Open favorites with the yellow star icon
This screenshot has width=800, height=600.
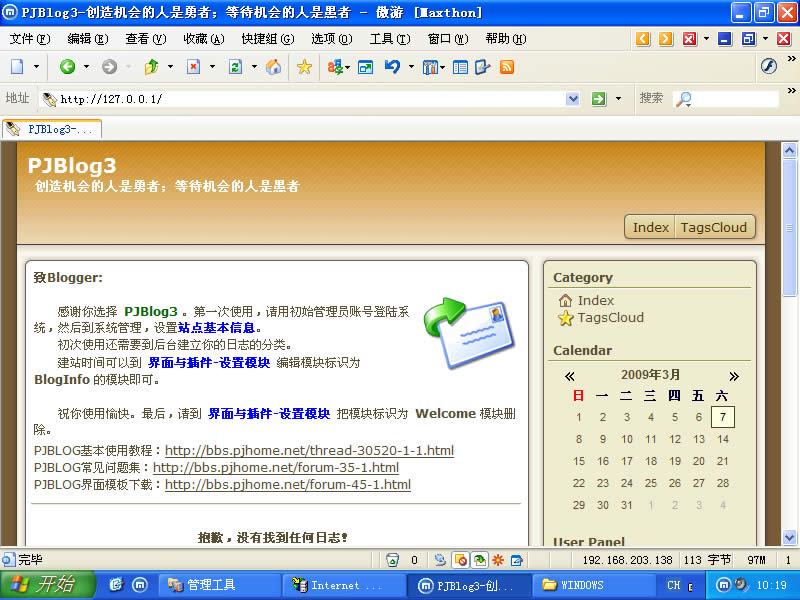[304, 67]
